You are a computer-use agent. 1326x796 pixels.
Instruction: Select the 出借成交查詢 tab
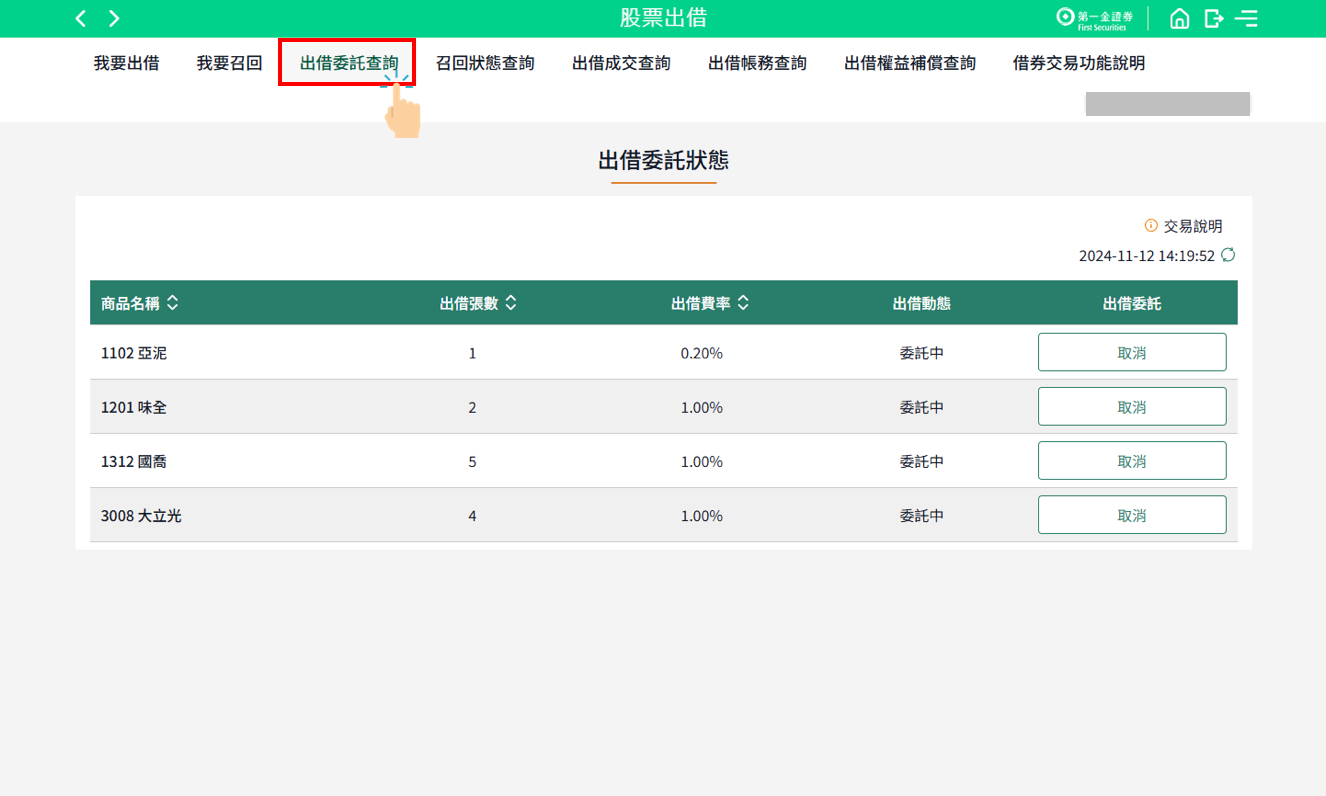point(621,63)
